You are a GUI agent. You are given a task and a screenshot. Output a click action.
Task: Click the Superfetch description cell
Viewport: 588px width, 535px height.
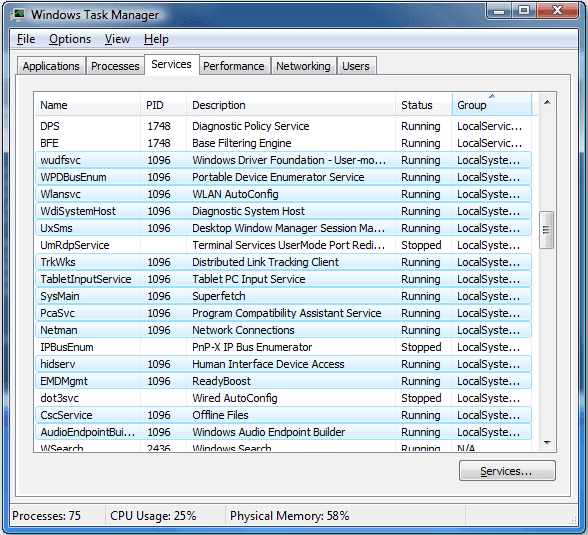click(219, 296)
